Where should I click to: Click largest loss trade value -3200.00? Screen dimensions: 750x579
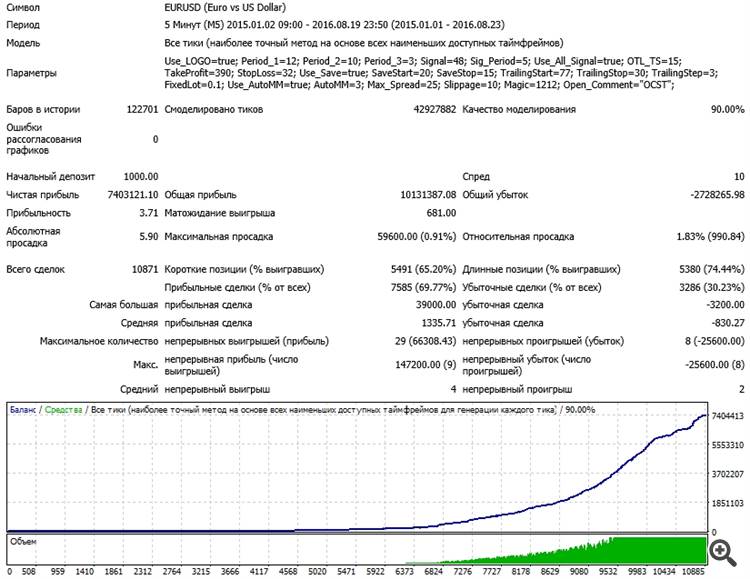(x=725, y=305)
